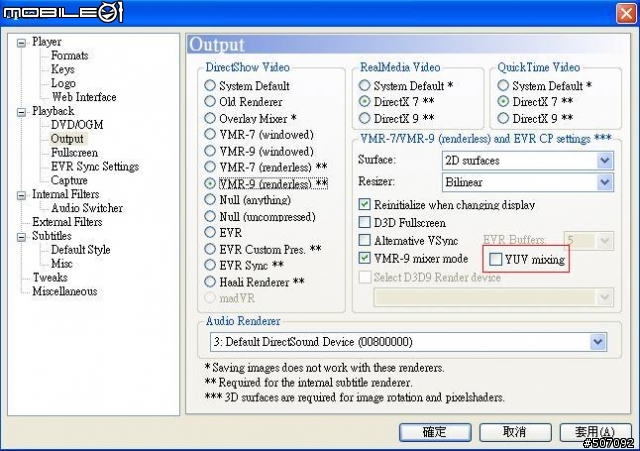
Task: Cancel changes with the 取消 button
Action: pos(515,432)
